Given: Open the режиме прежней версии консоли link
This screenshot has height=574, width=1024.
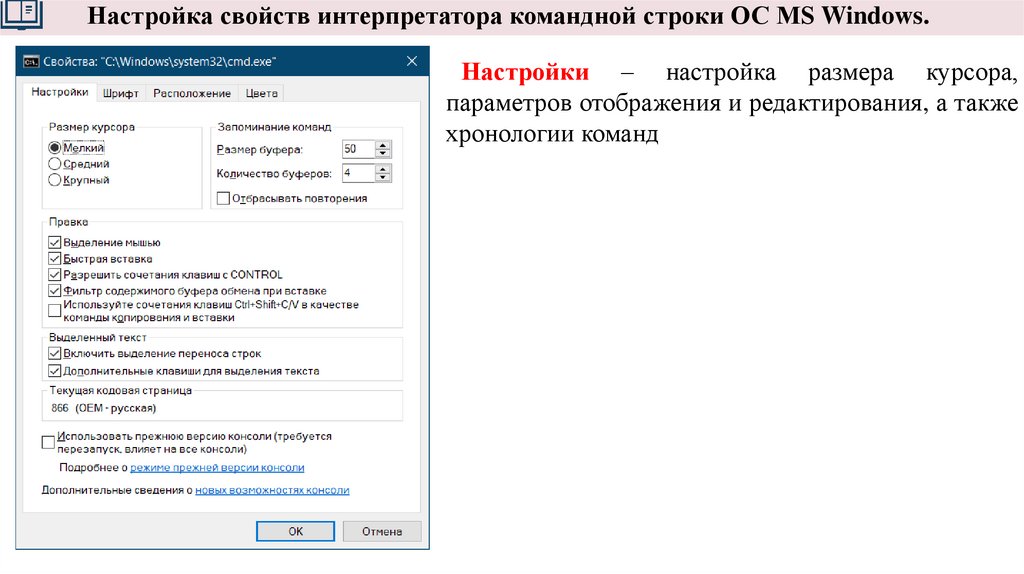Looking at the screenshot, I should tap(217, 468).
